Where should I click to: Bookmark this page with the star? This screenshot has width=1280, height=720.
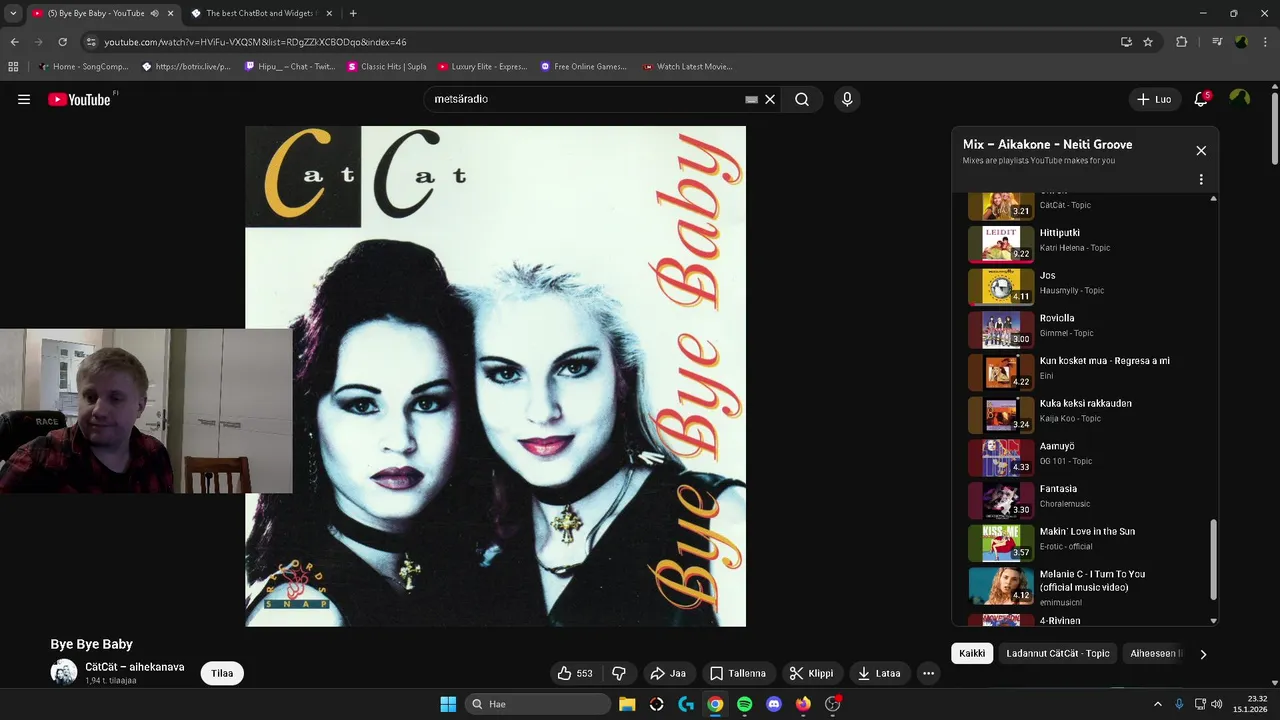[1148, 42]
